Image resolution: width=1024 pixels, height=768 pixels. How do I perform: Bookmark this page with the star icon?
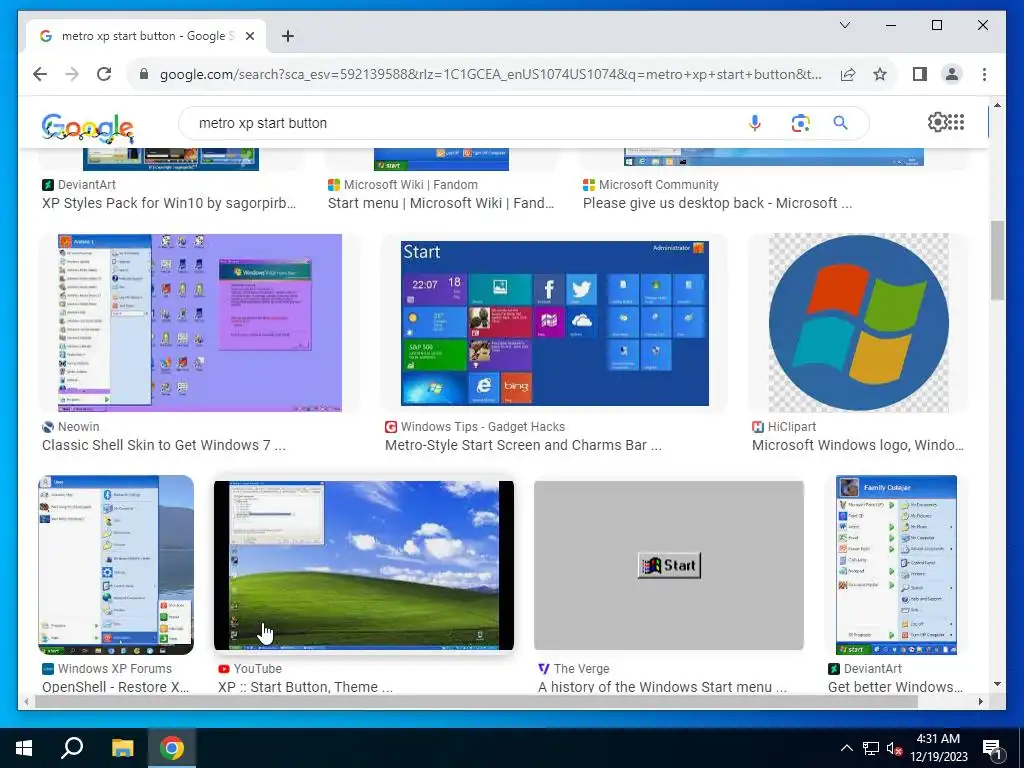880,74
